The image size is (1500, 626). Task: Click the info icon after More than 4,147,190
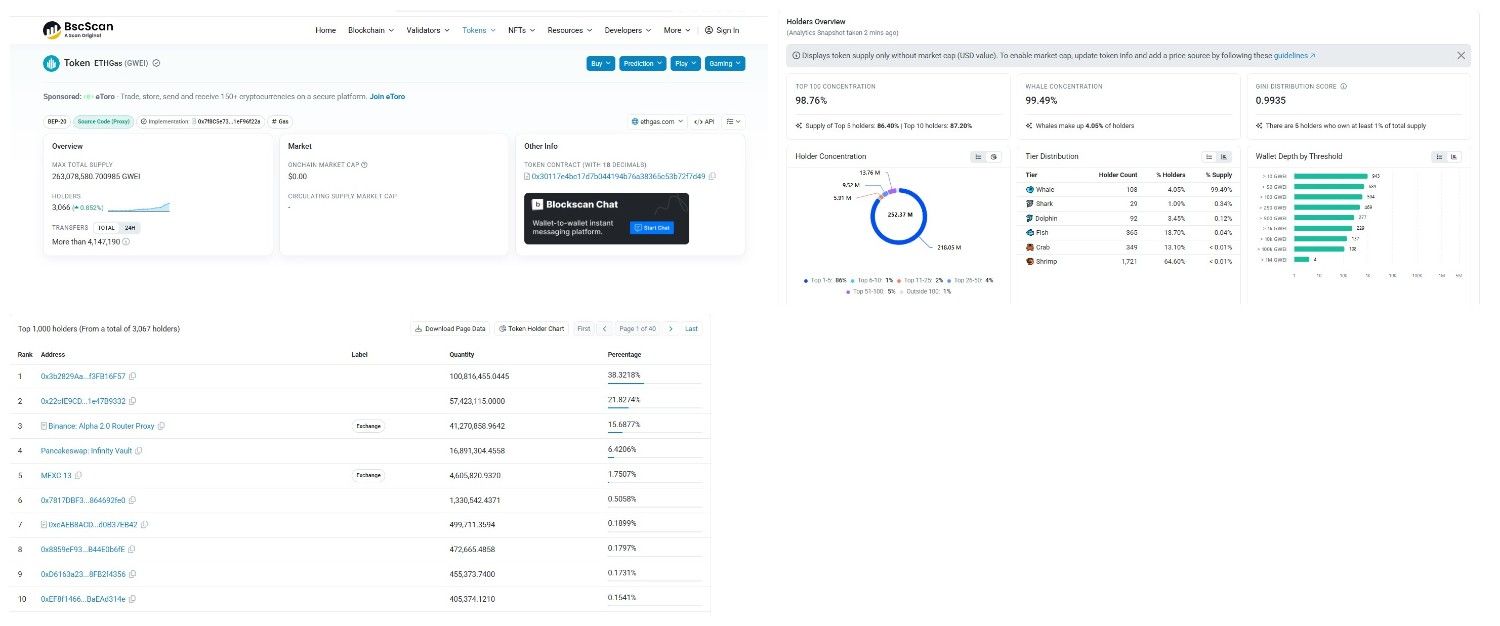[125, 242]
